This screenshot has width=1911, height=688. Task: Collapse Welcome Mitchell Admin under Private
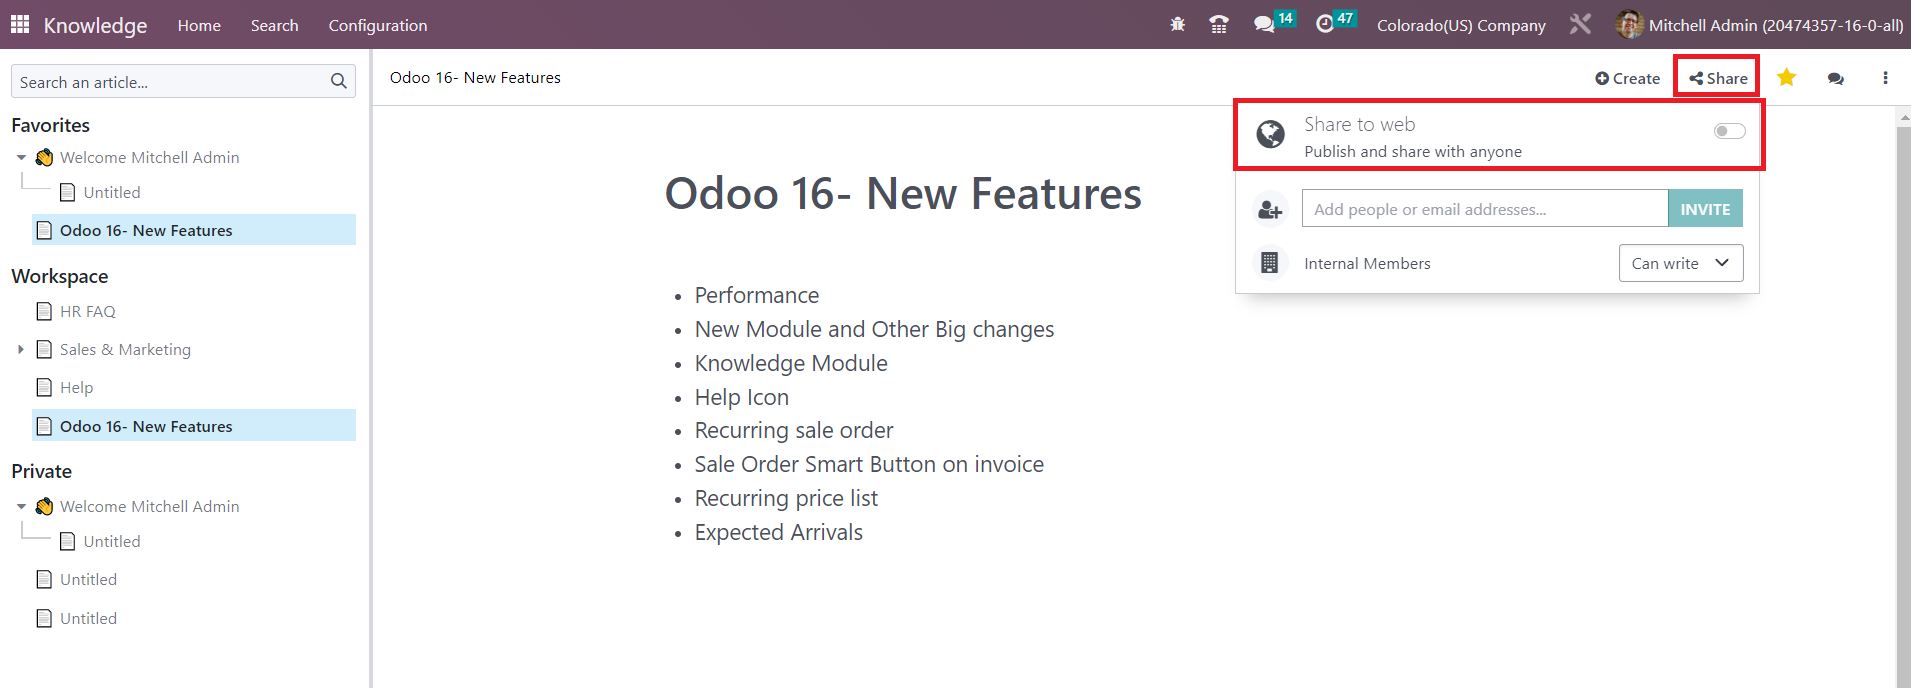[x=21, y=506]
